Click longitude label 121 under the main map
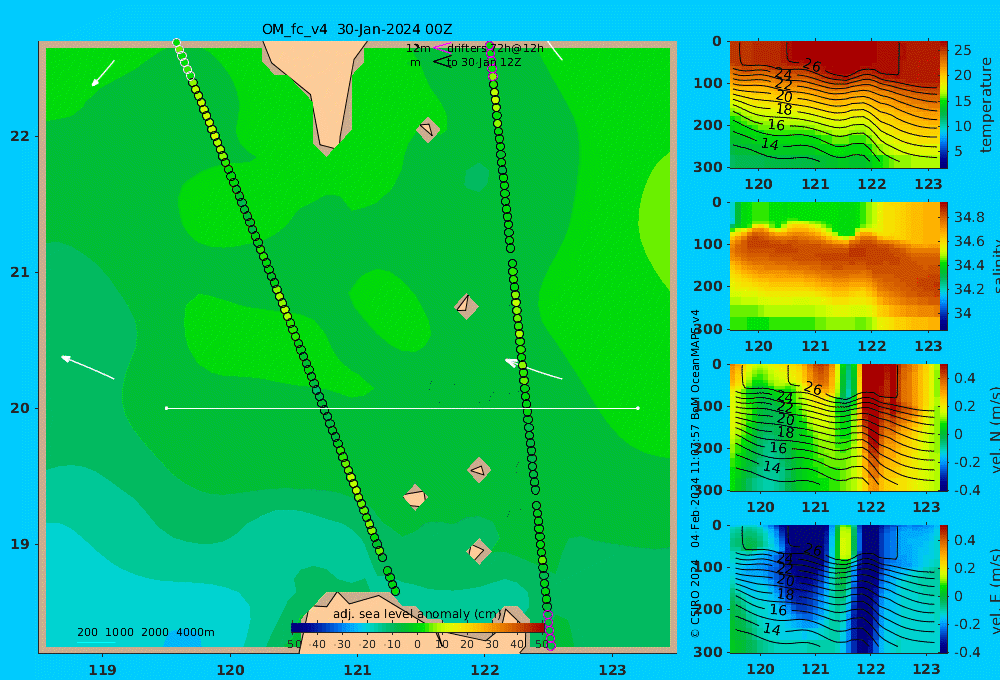The height and width of the screenshot is (680, 1000). coord(358,670)
